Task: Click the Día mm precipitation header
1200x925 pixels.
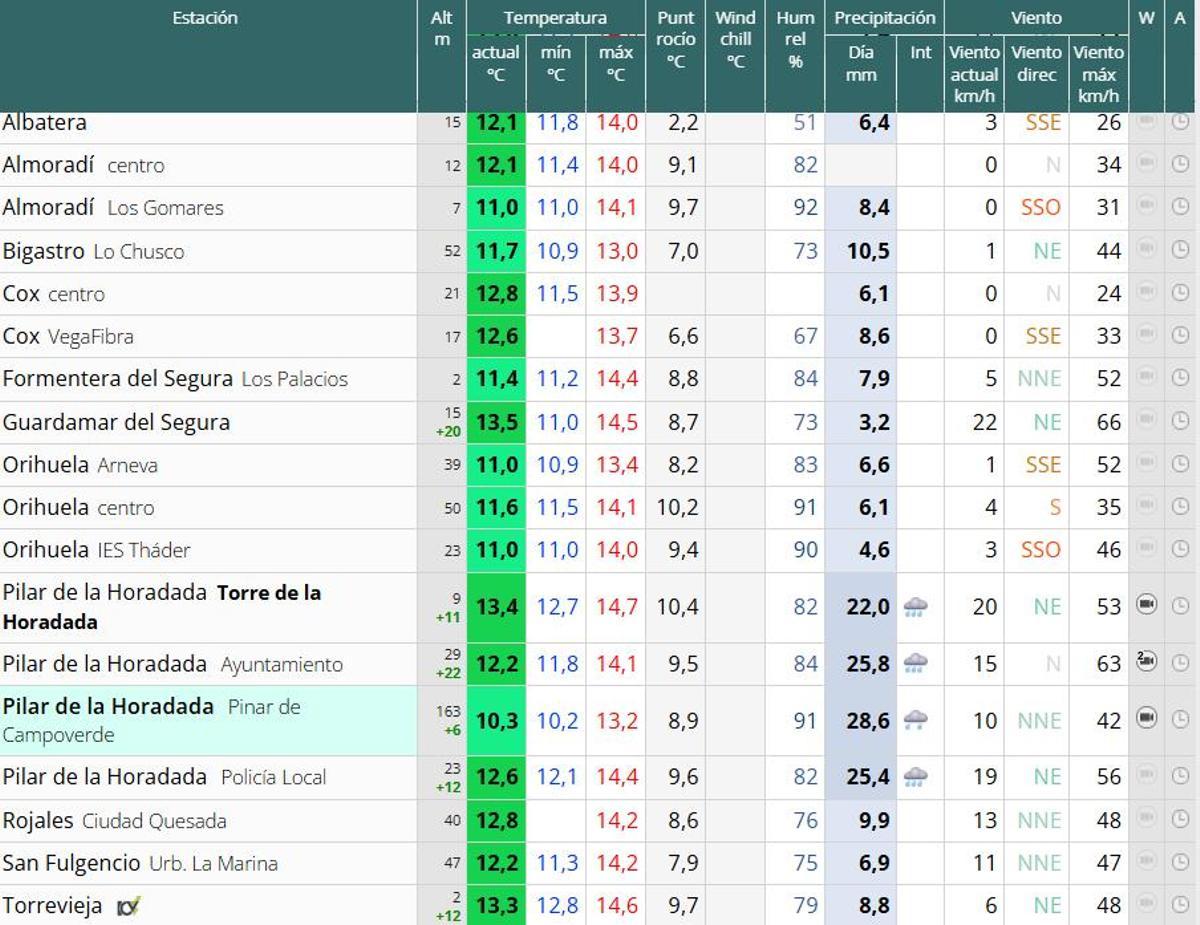Action: tap(862, 60)
